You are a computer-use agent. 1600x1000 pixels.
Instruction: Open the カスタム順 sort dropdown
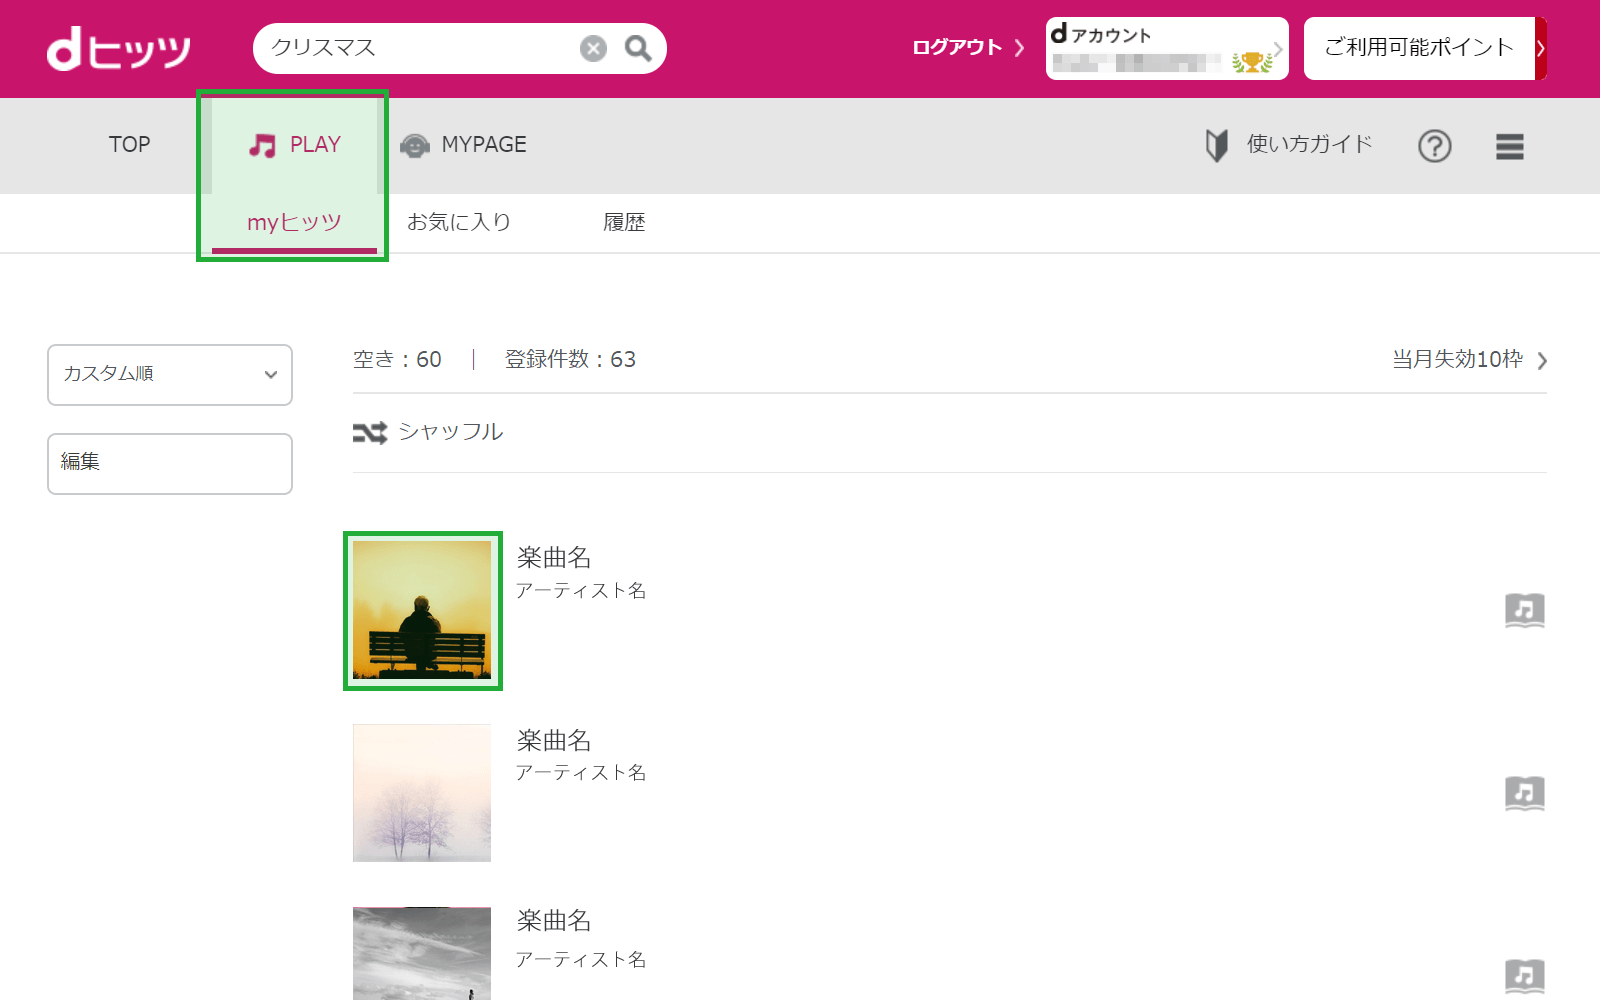coord(170,375)
